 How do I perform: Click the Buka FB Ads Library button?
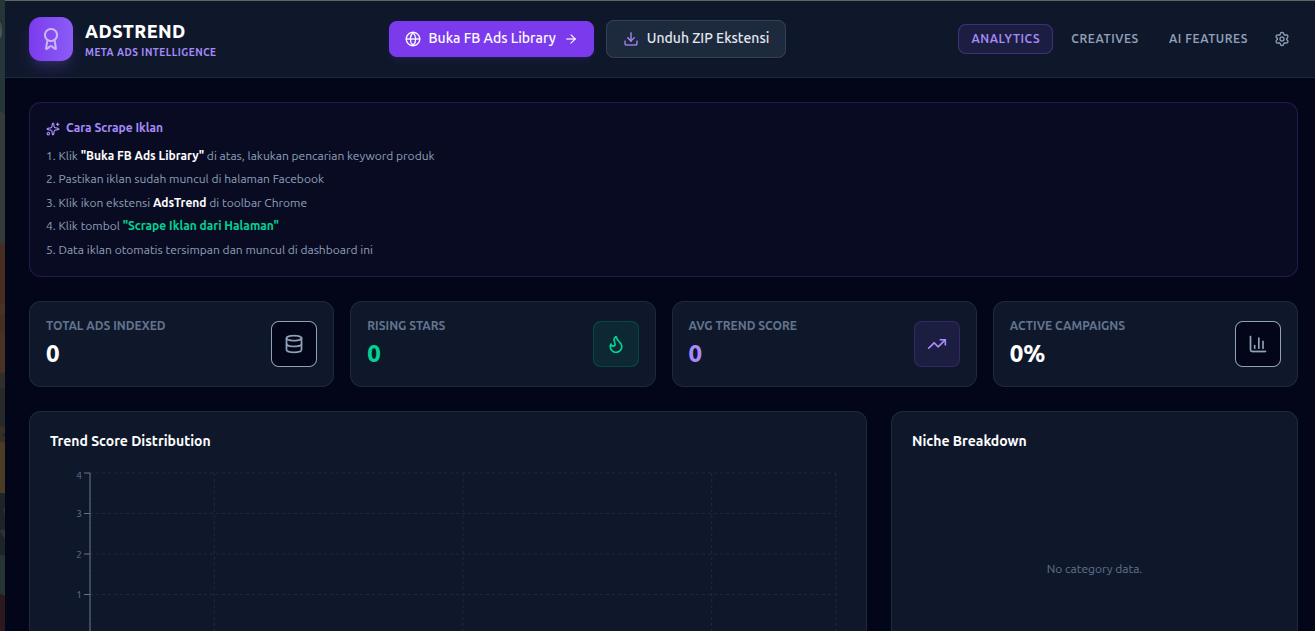coord(491,39)
